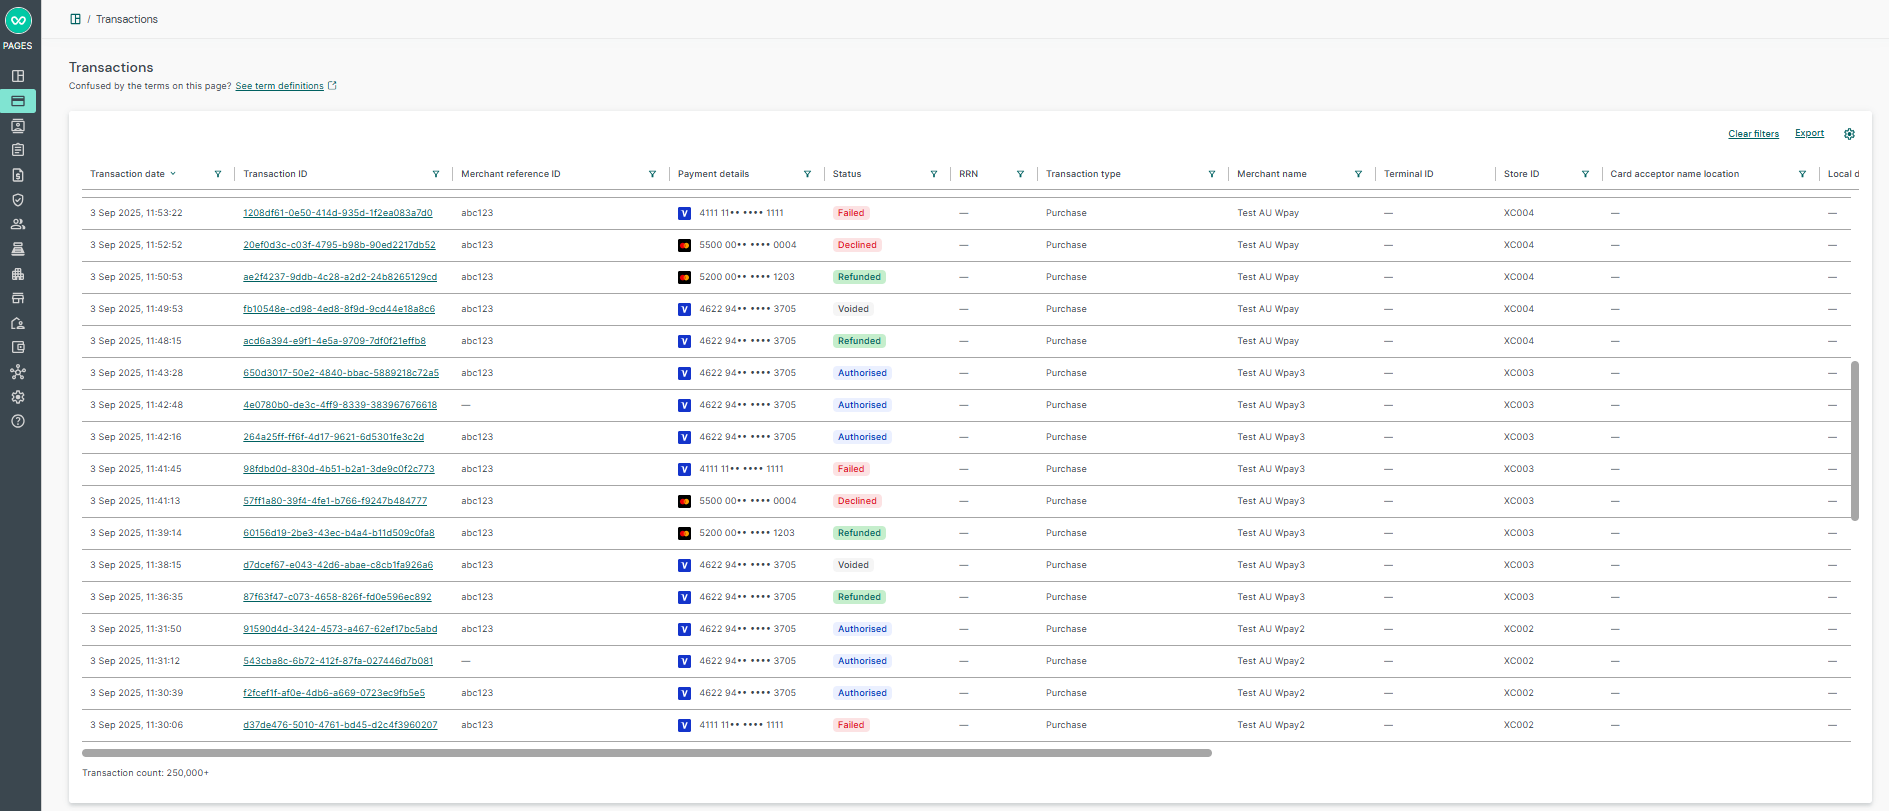Open transaction 91590d4d-3424-4573-a467-62ef17bc5abd

click(x=340, y=629)
